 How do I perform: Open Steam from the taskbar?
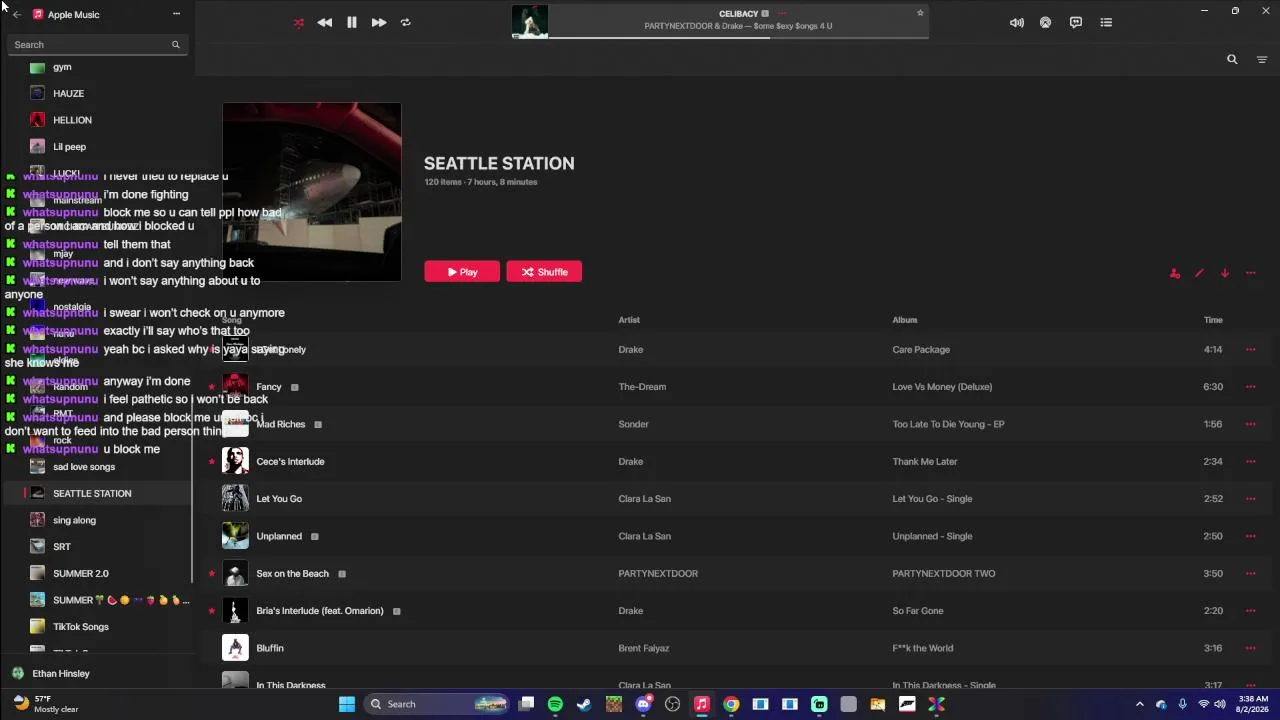click(x=585, y=704)
